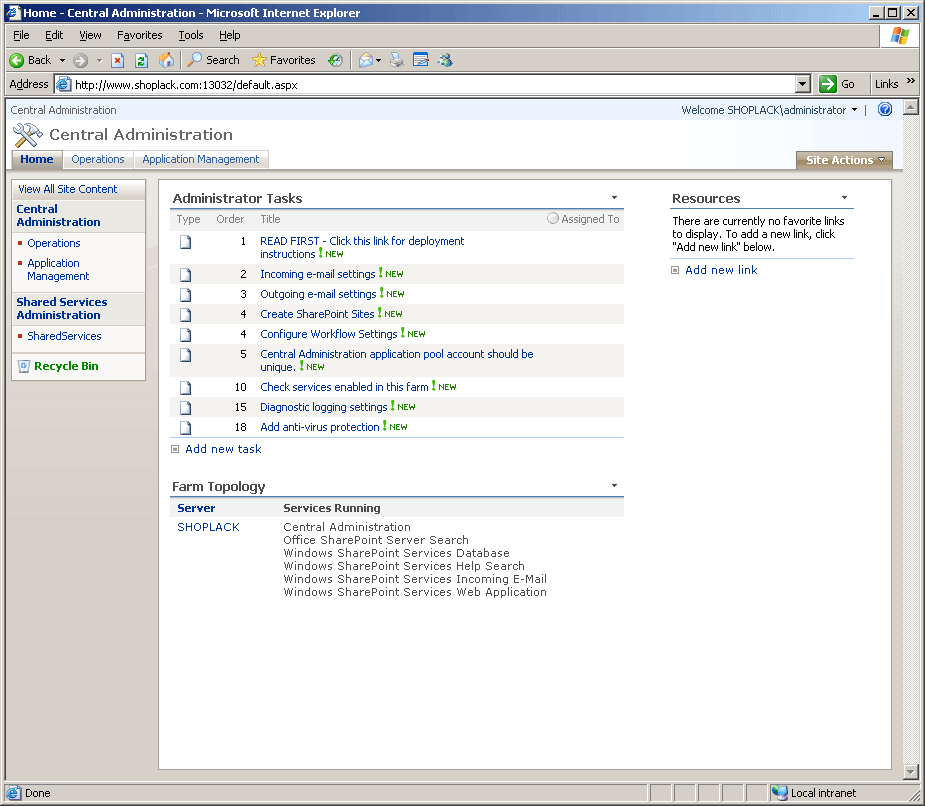The height and width of the screenshot is (806, 925).
Task: Click the document icon for Outgoing e-mail settings
Action: coord(186,295)
